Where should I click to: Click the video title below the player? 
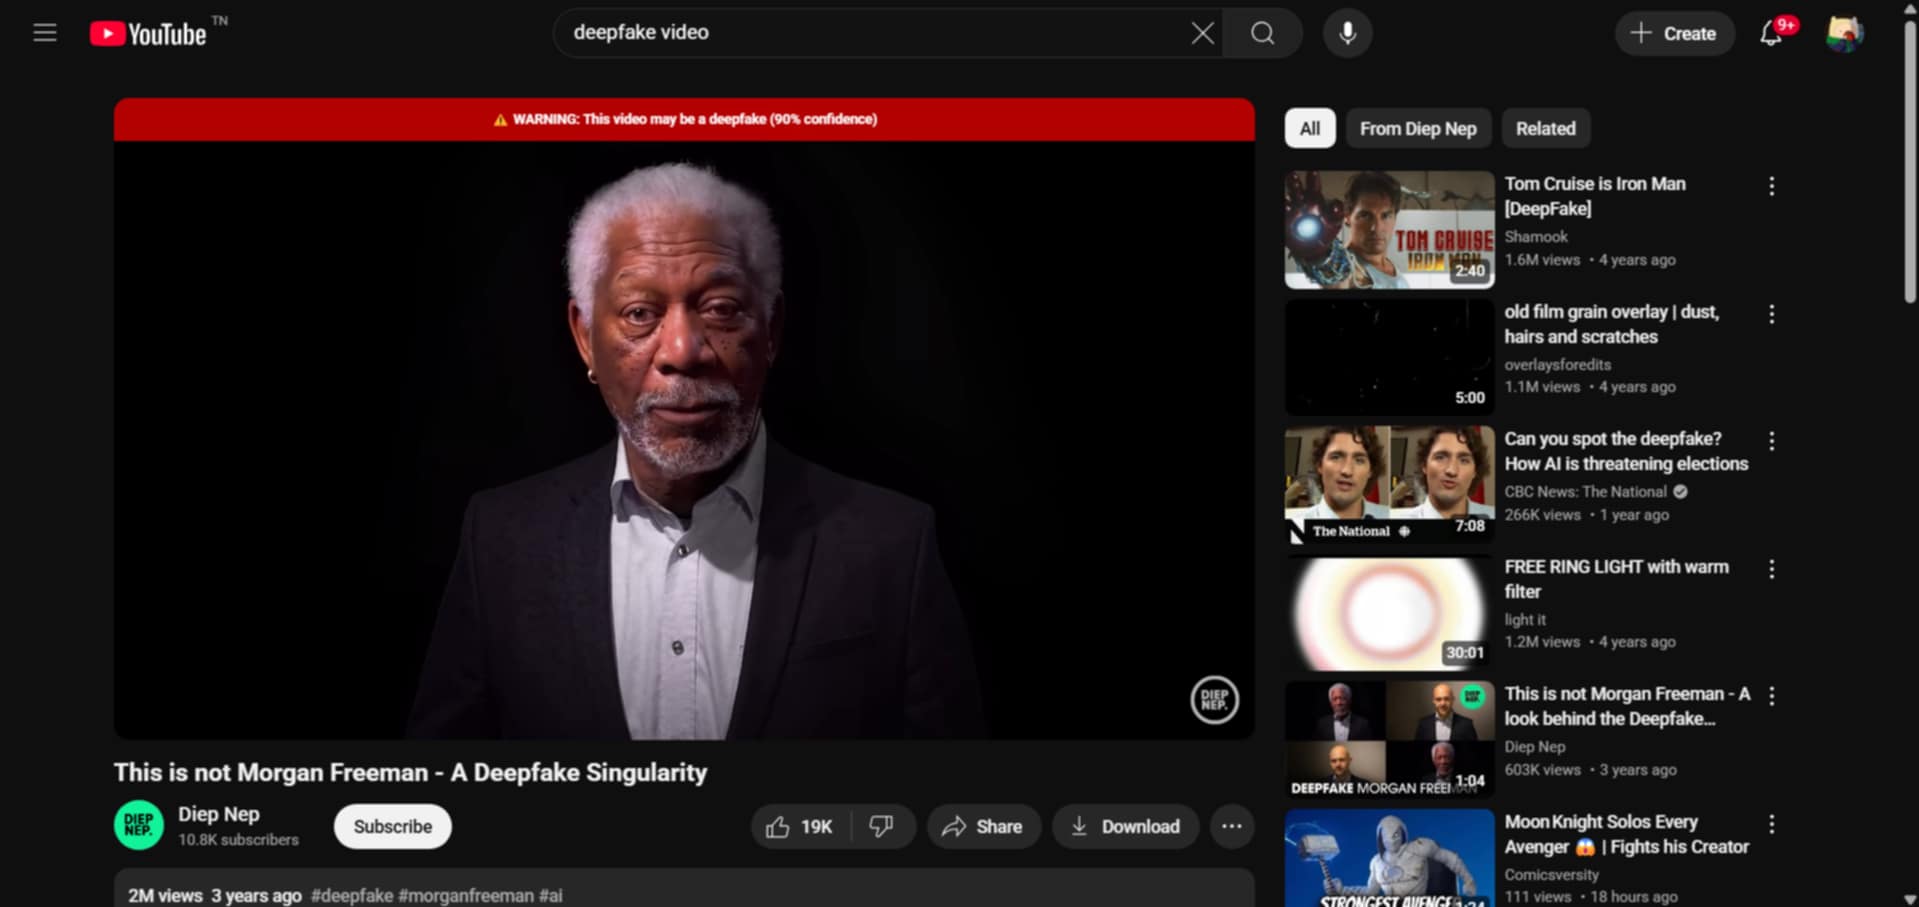click(410, 773)
